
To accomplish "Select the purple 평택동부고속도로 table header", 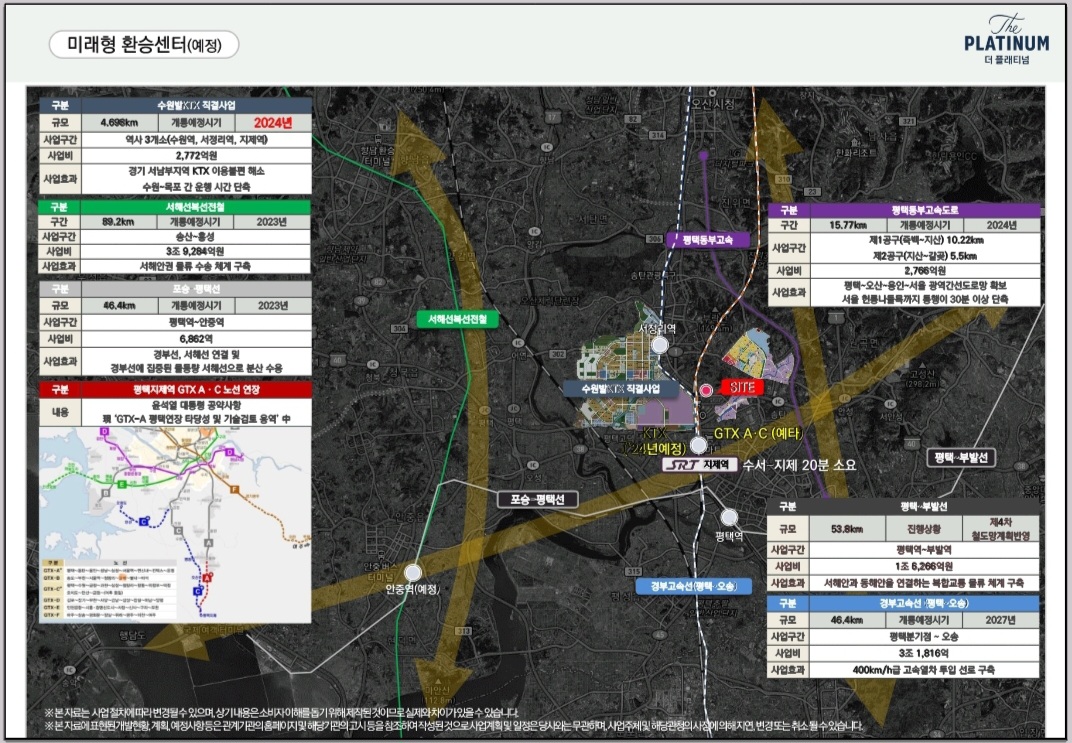I will 924,210.
